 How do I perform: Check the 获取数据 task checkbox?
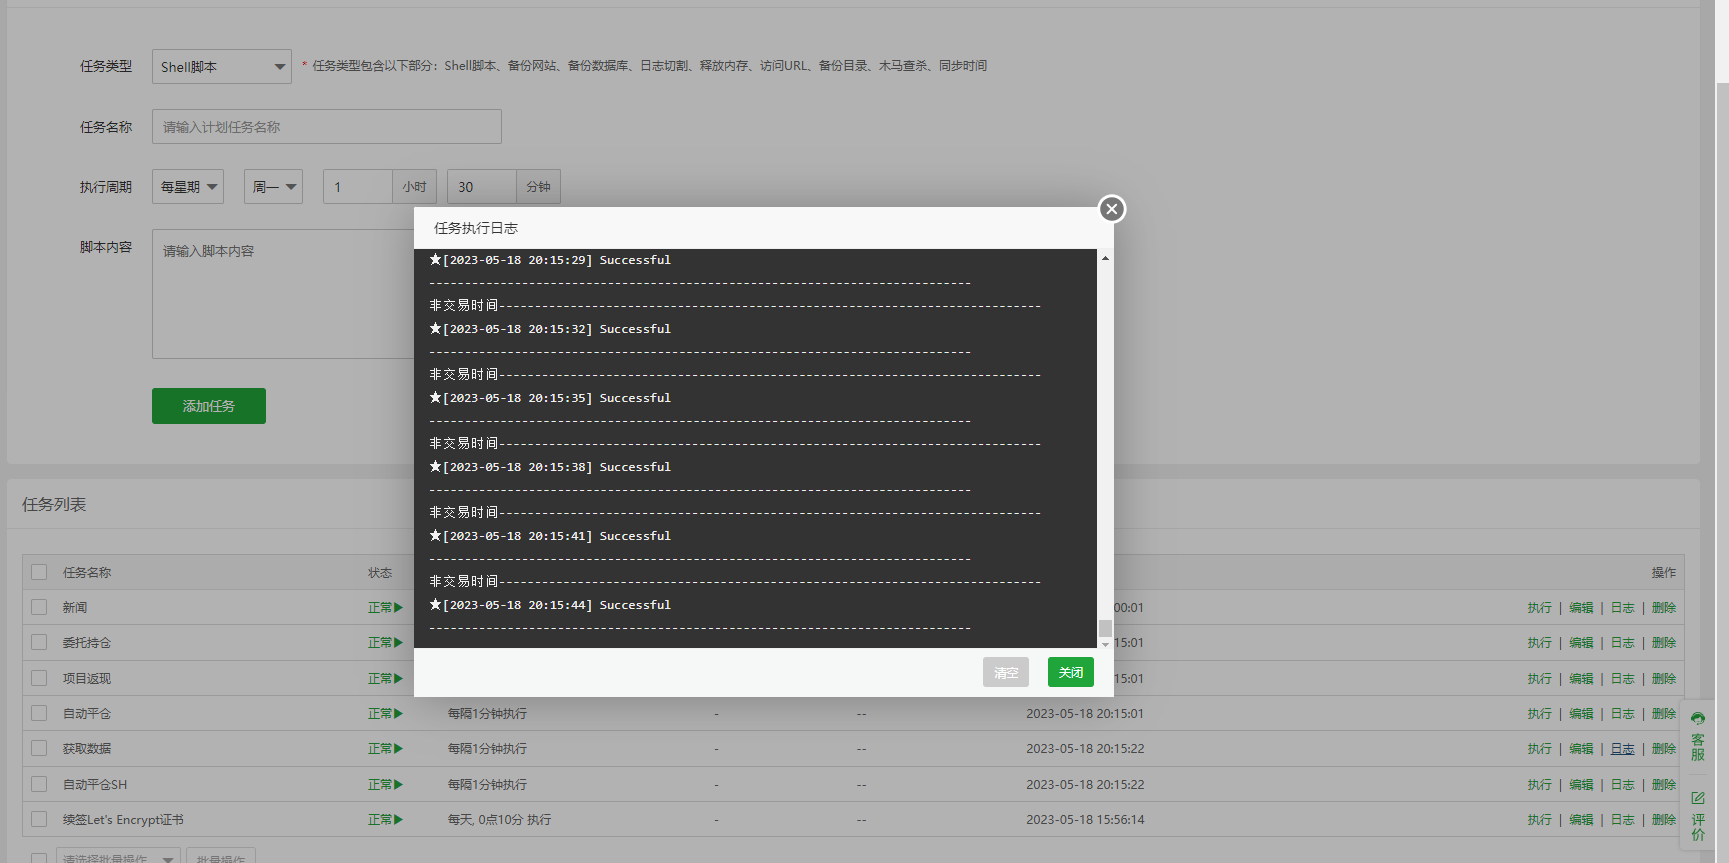39,748
